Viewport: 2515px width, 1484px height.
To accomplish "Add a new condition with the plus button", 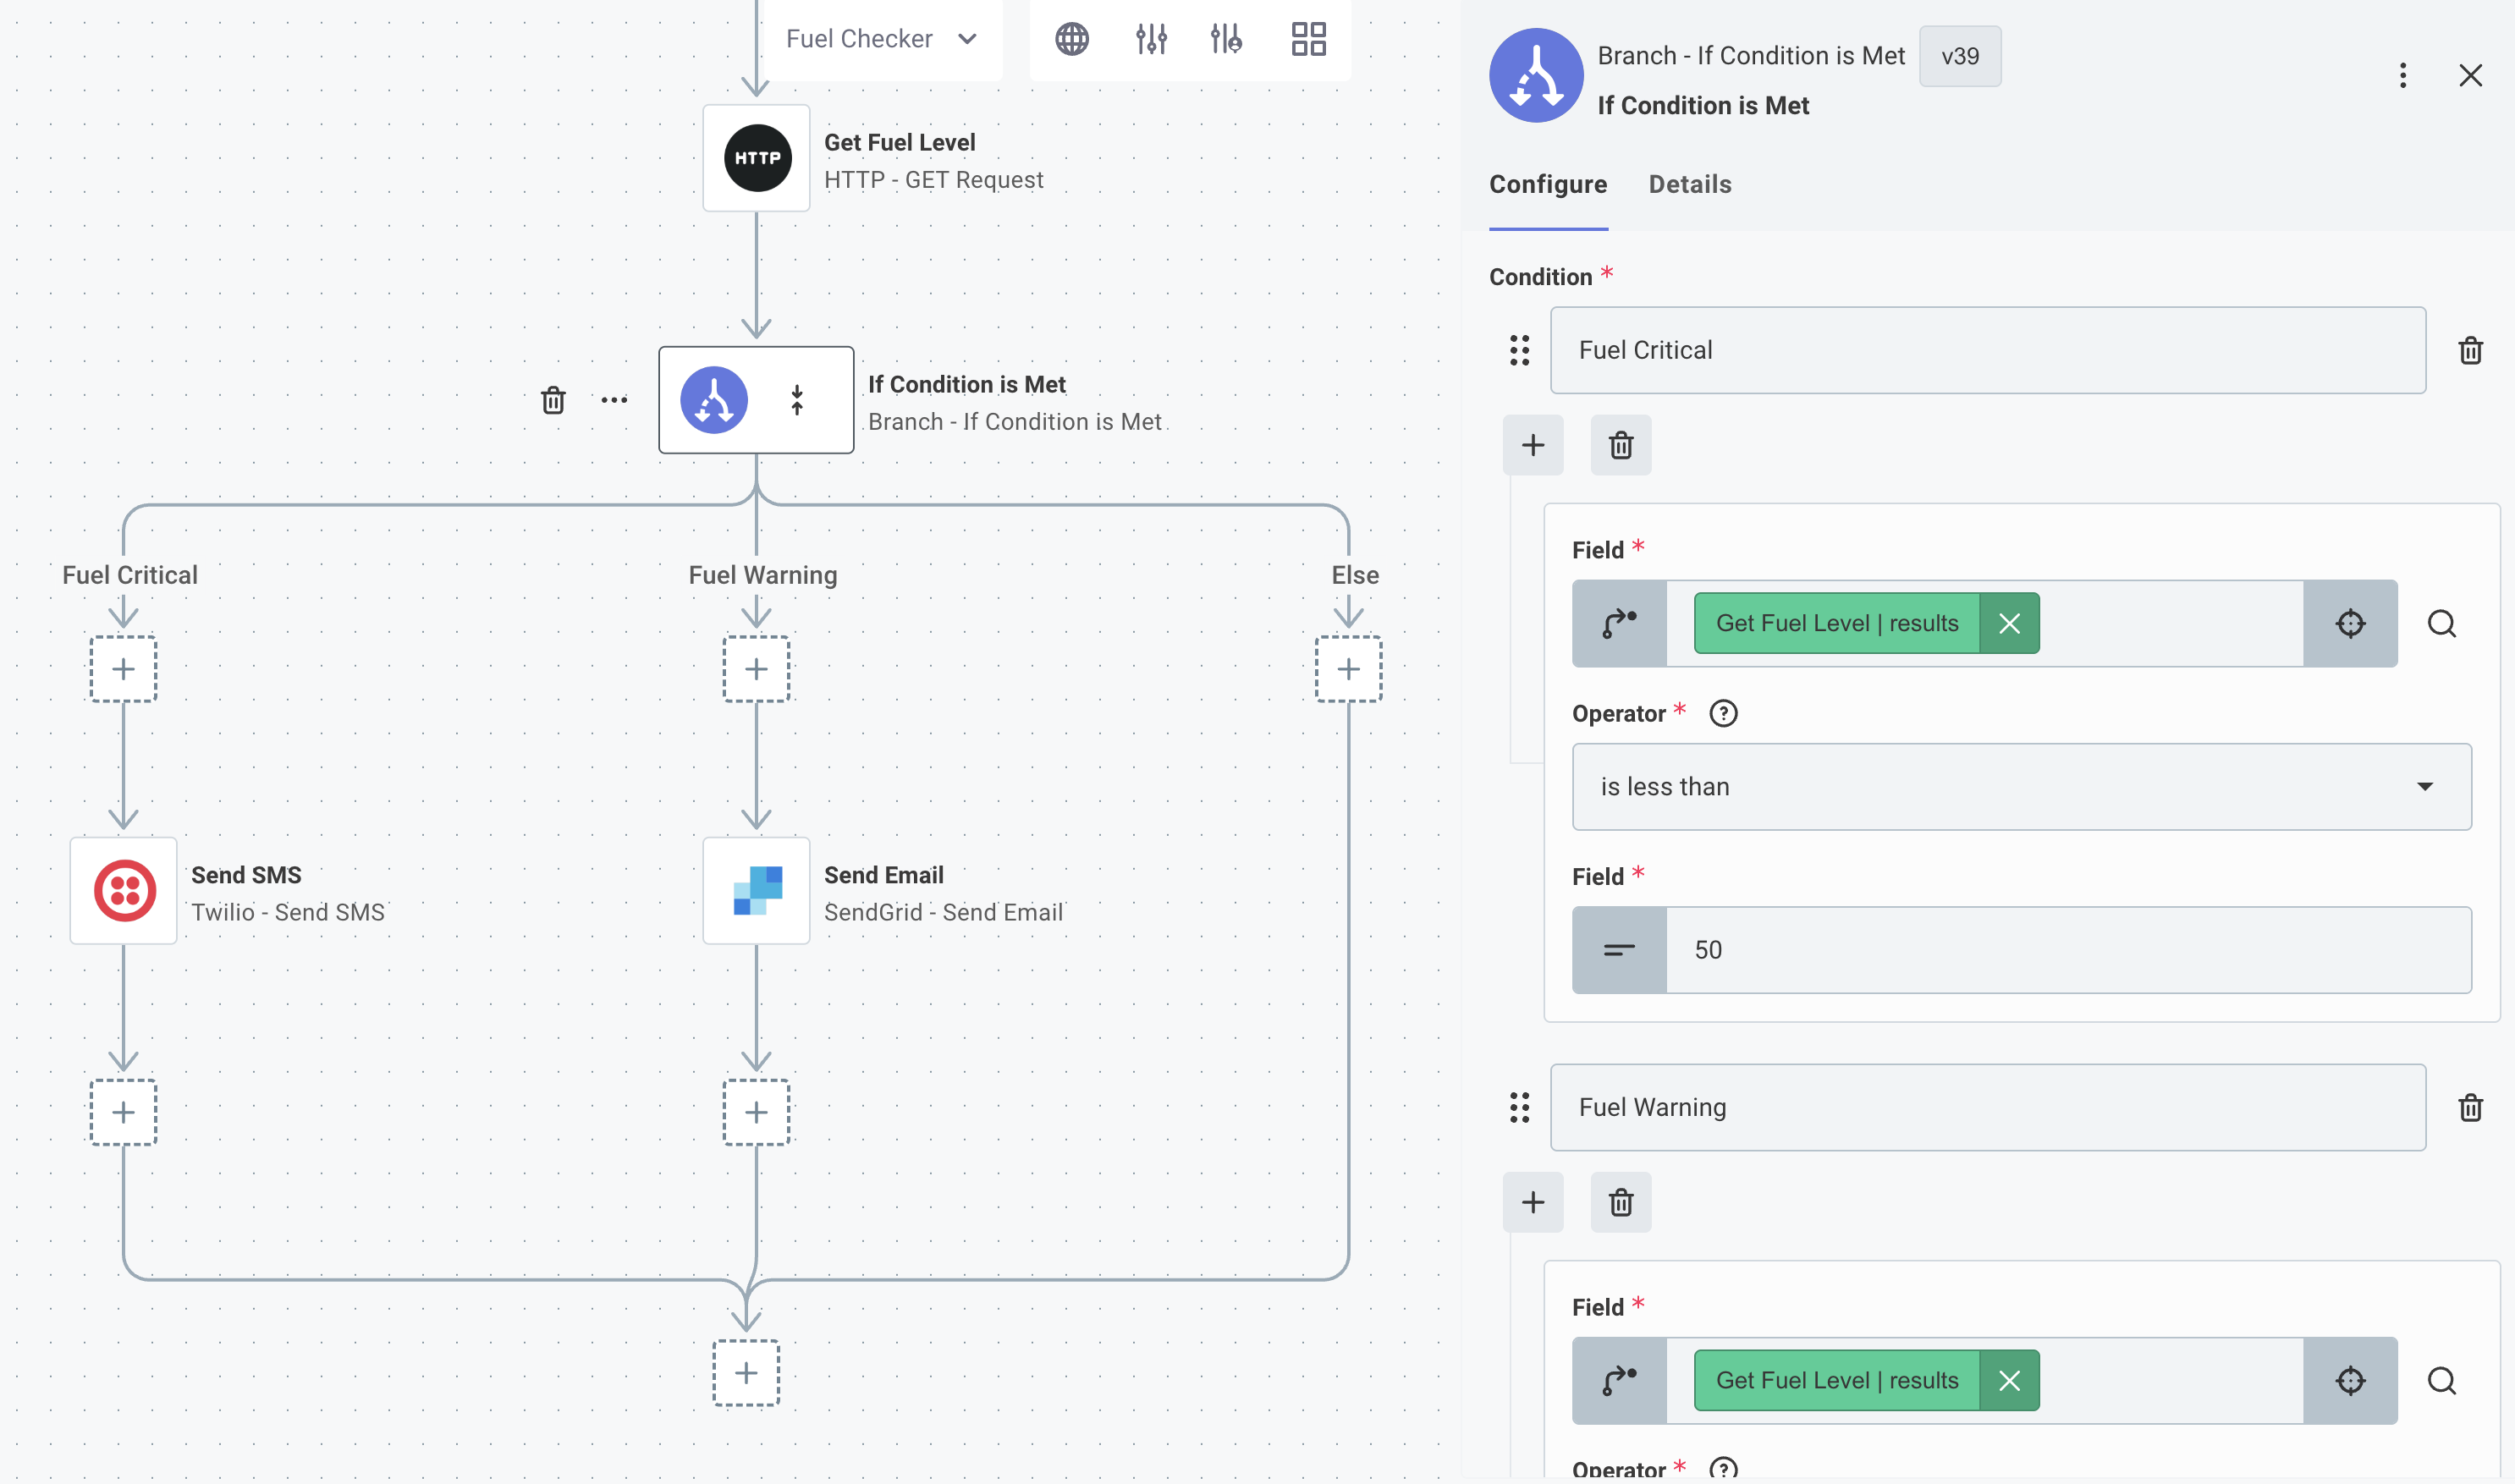I will (1533, 445).
